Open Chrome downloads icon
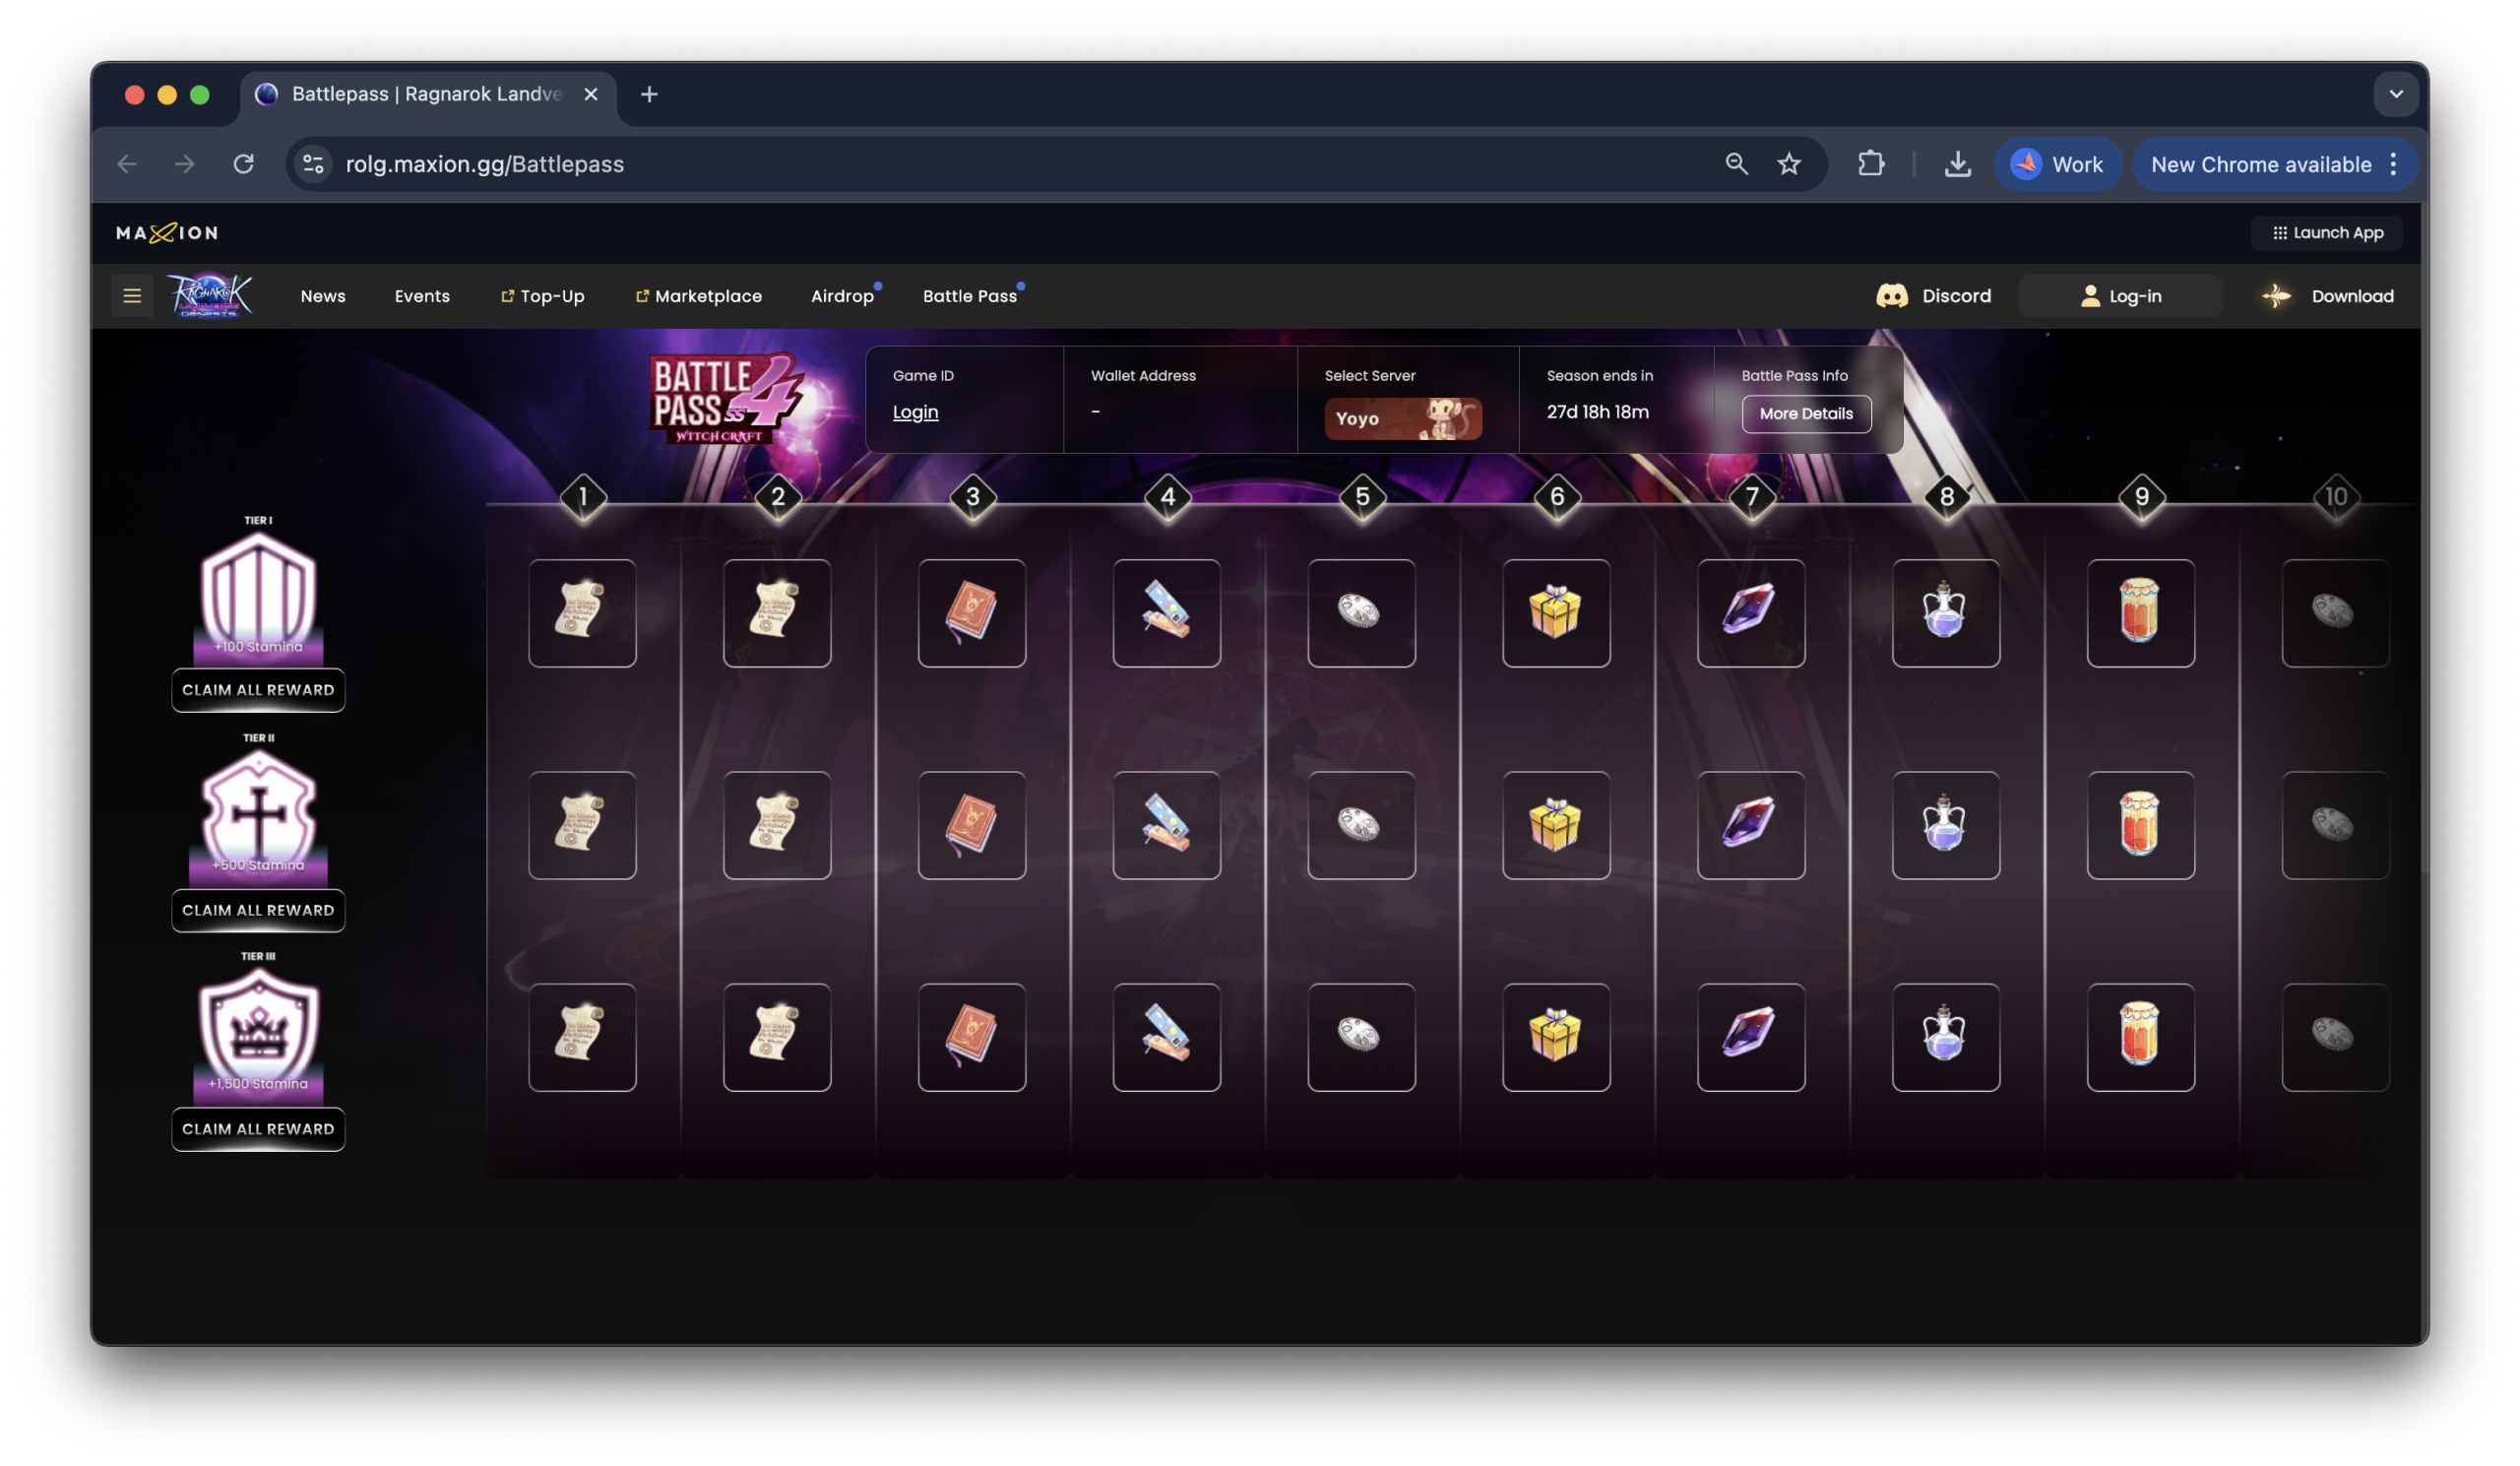Image resolution: width=2520 pixels, height=1466 pixels. coord(1957,164)
